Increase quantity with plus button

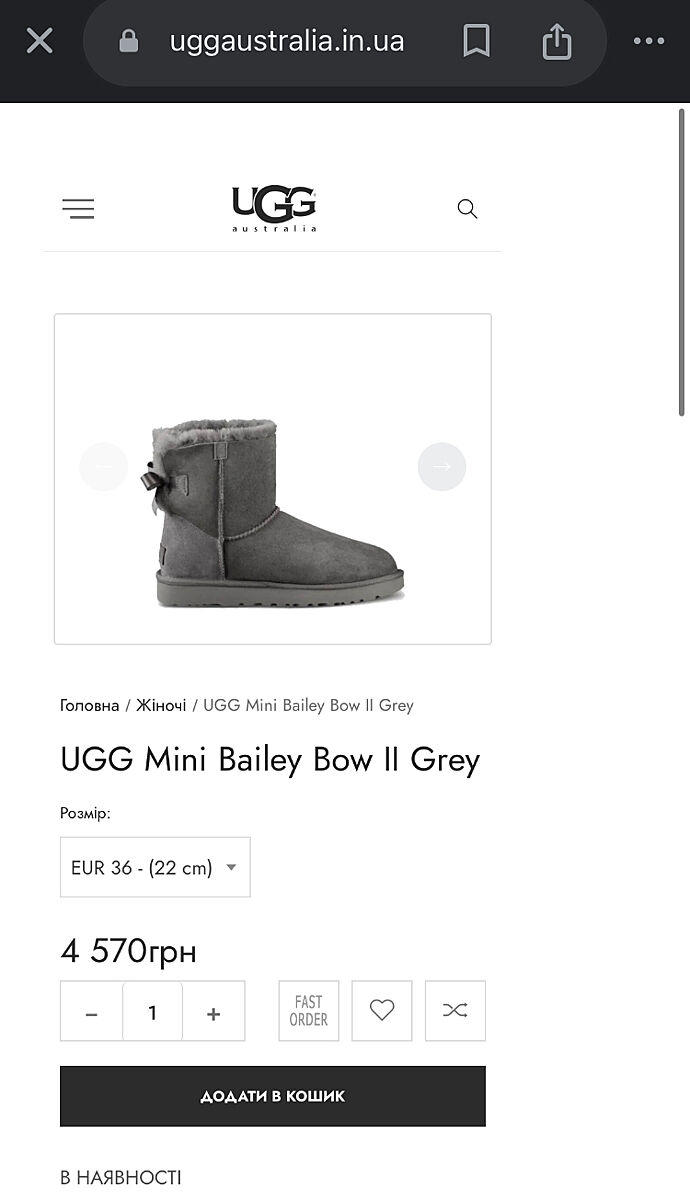click(213, 1013)
